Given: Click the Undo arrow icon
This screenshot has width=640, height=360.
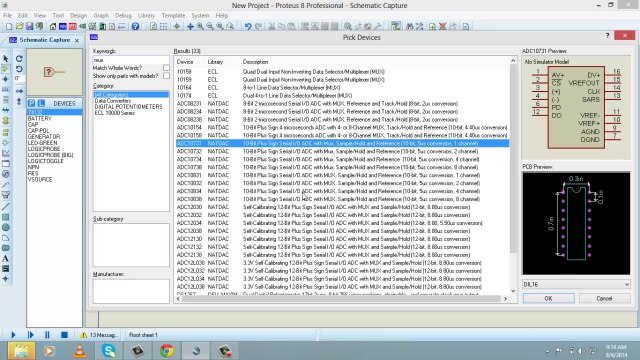Looking at the screenshot, I should coord(248,26).
